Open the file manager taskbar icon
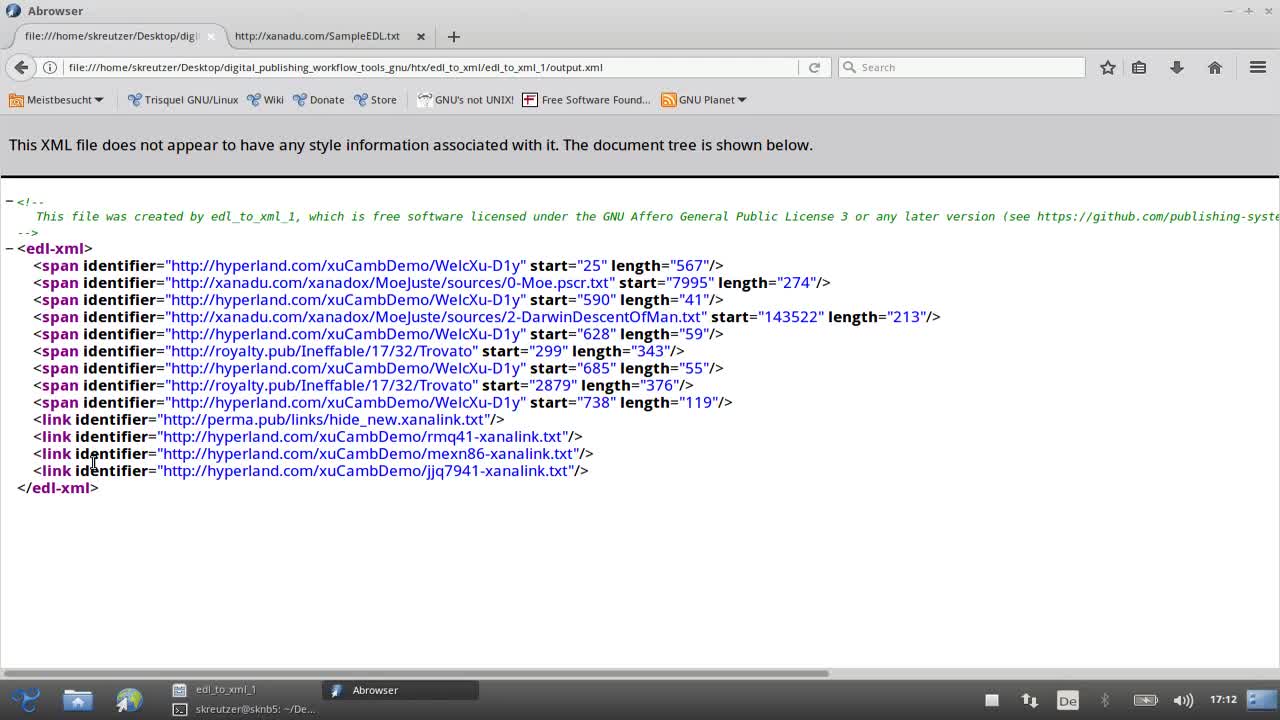 click(77, 700)
